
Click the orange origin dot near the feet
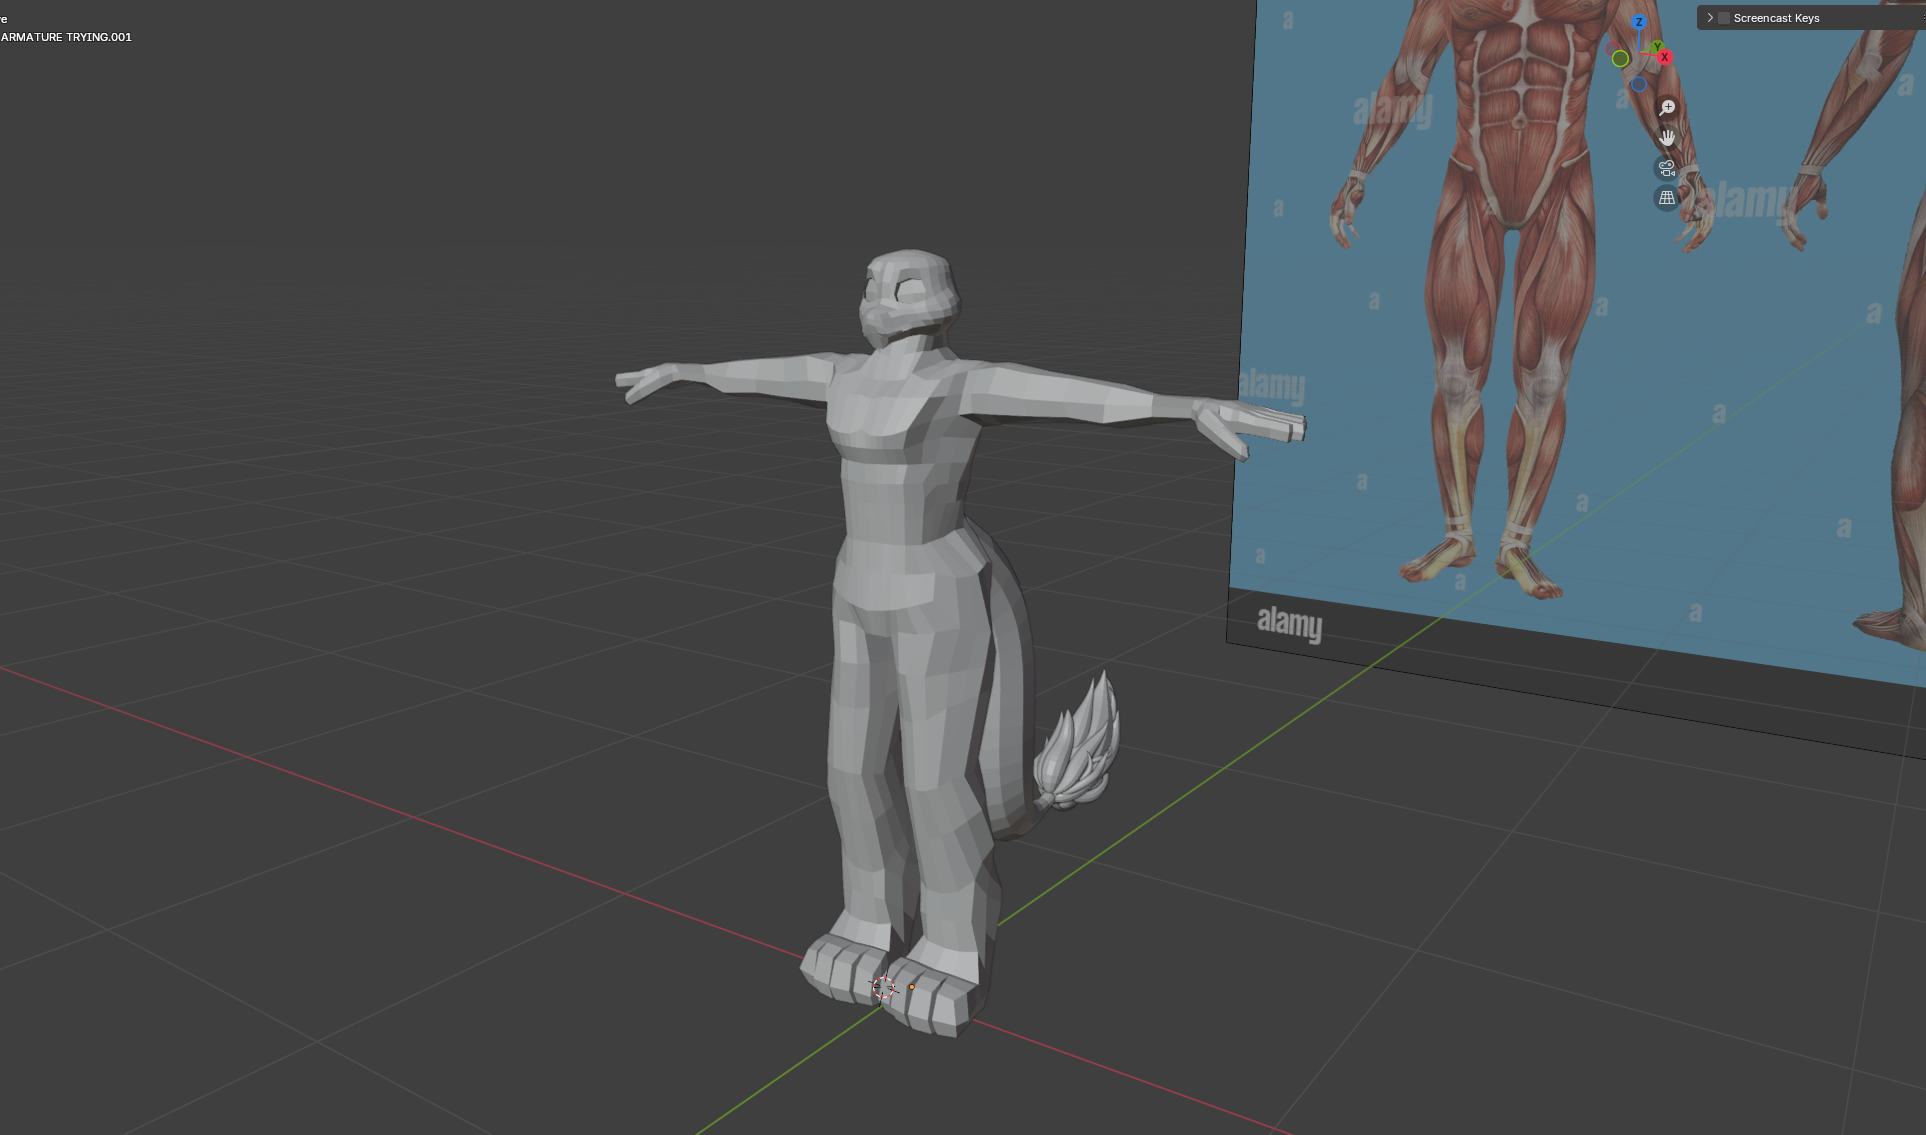pyautogui.click(x=912, y=986)
